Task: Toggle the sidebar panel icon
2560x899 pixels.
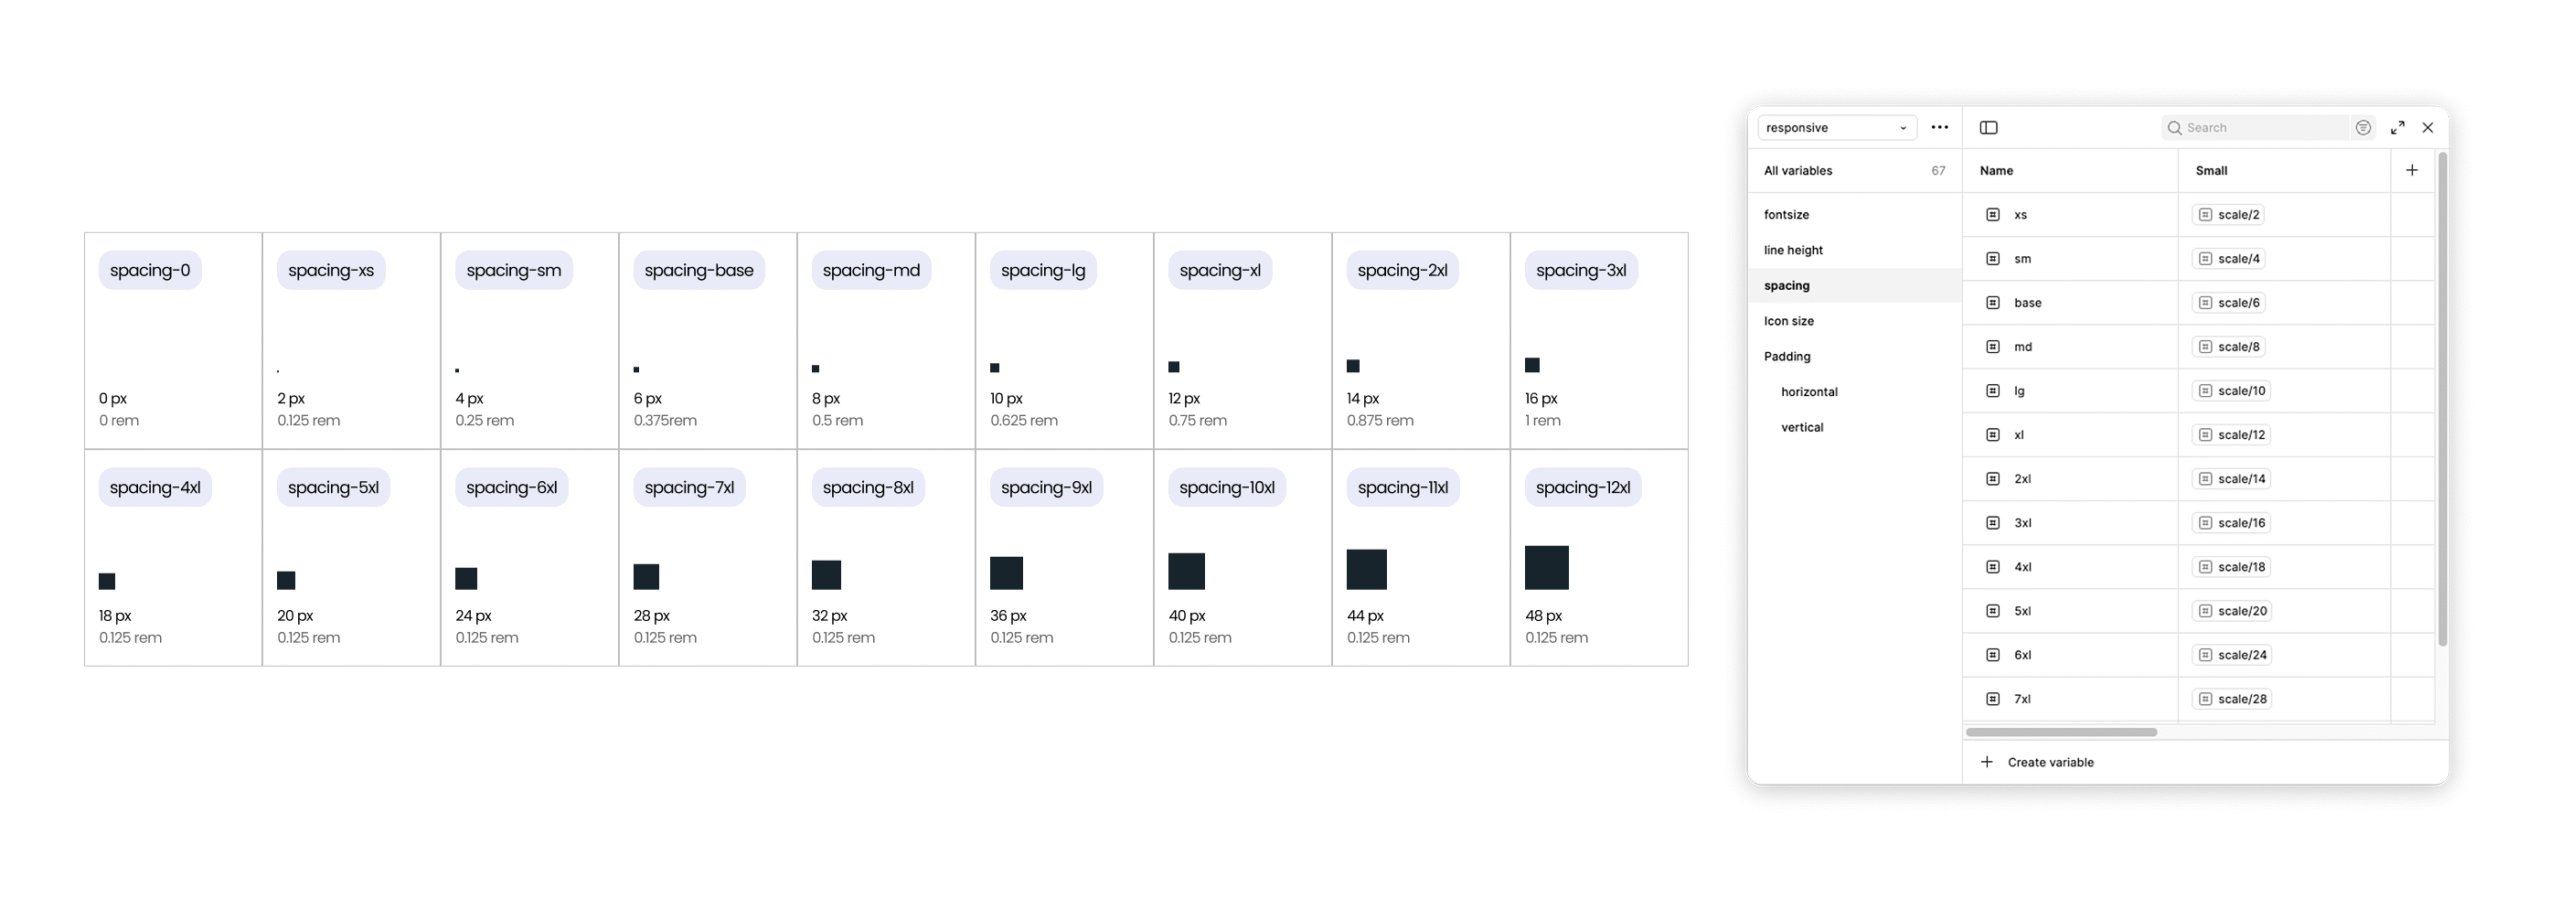Action: pyautogui.click(x=1988, y=128)
